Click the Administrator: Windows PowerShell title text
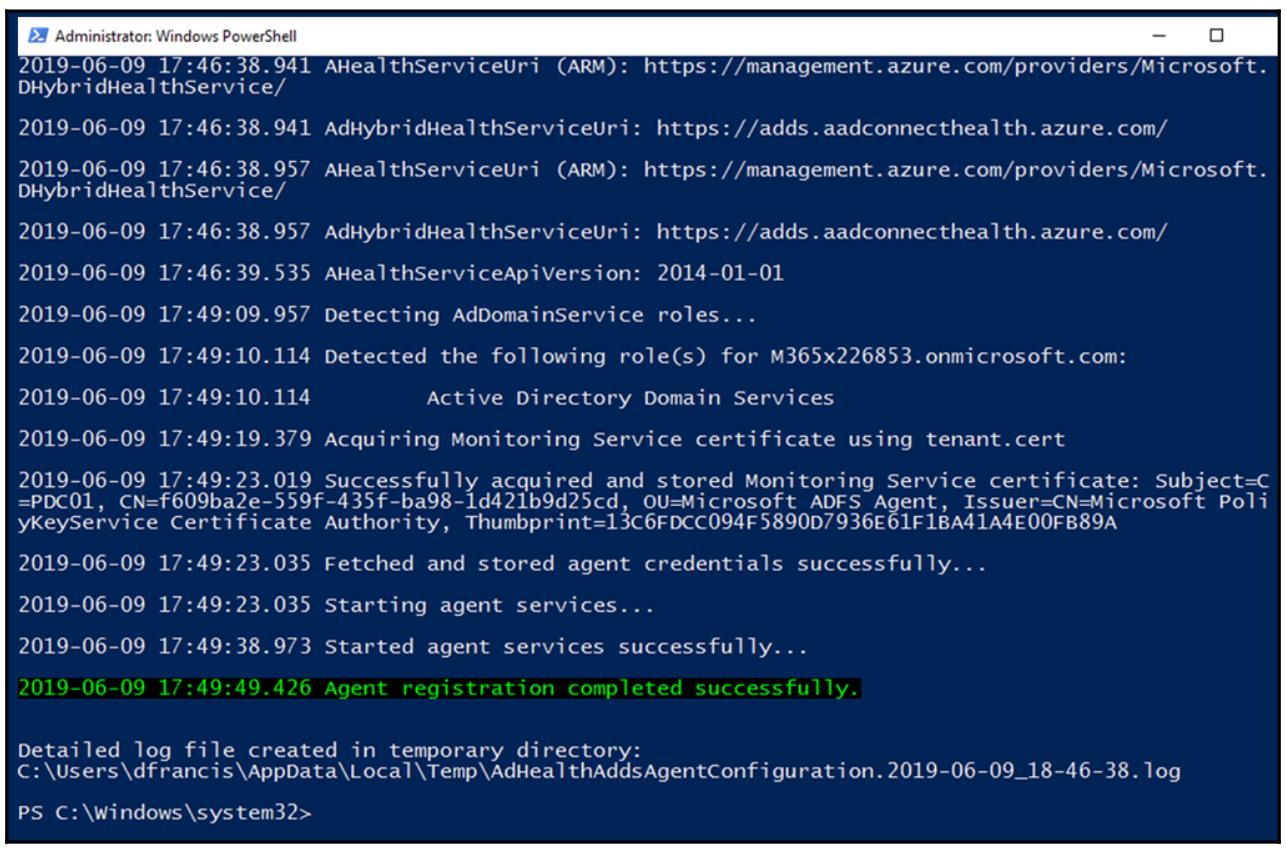Screen dimensions: 1286x848 [176, 36]
